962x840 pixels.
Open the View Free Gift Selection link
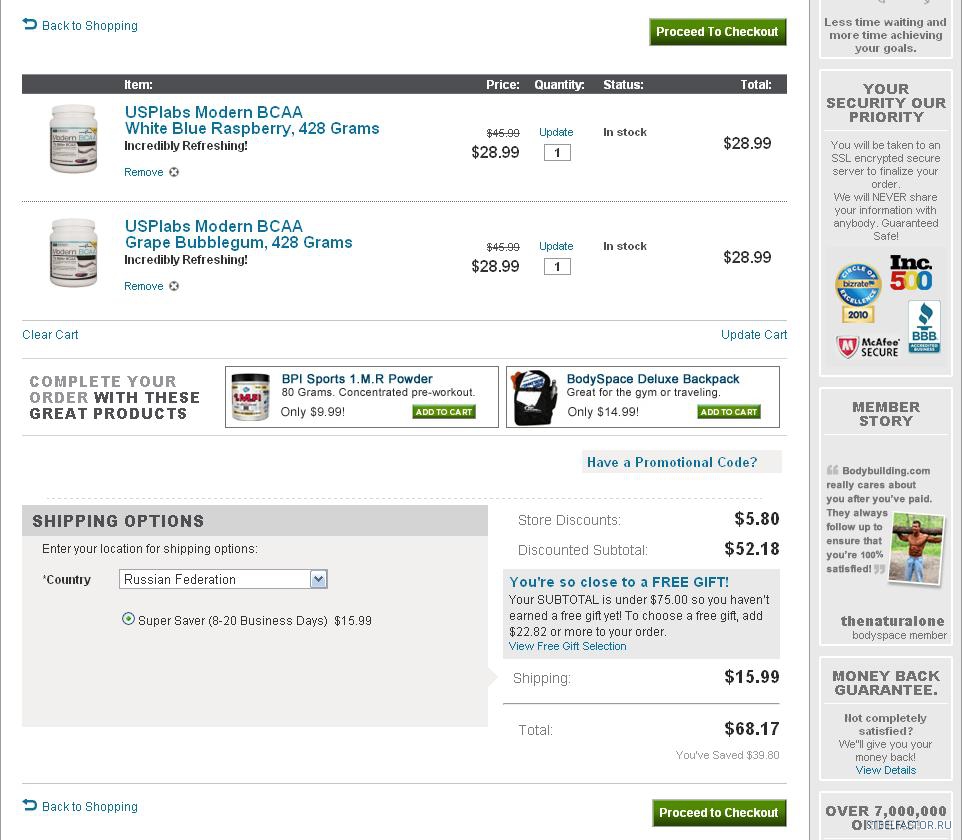pos(567,646)
